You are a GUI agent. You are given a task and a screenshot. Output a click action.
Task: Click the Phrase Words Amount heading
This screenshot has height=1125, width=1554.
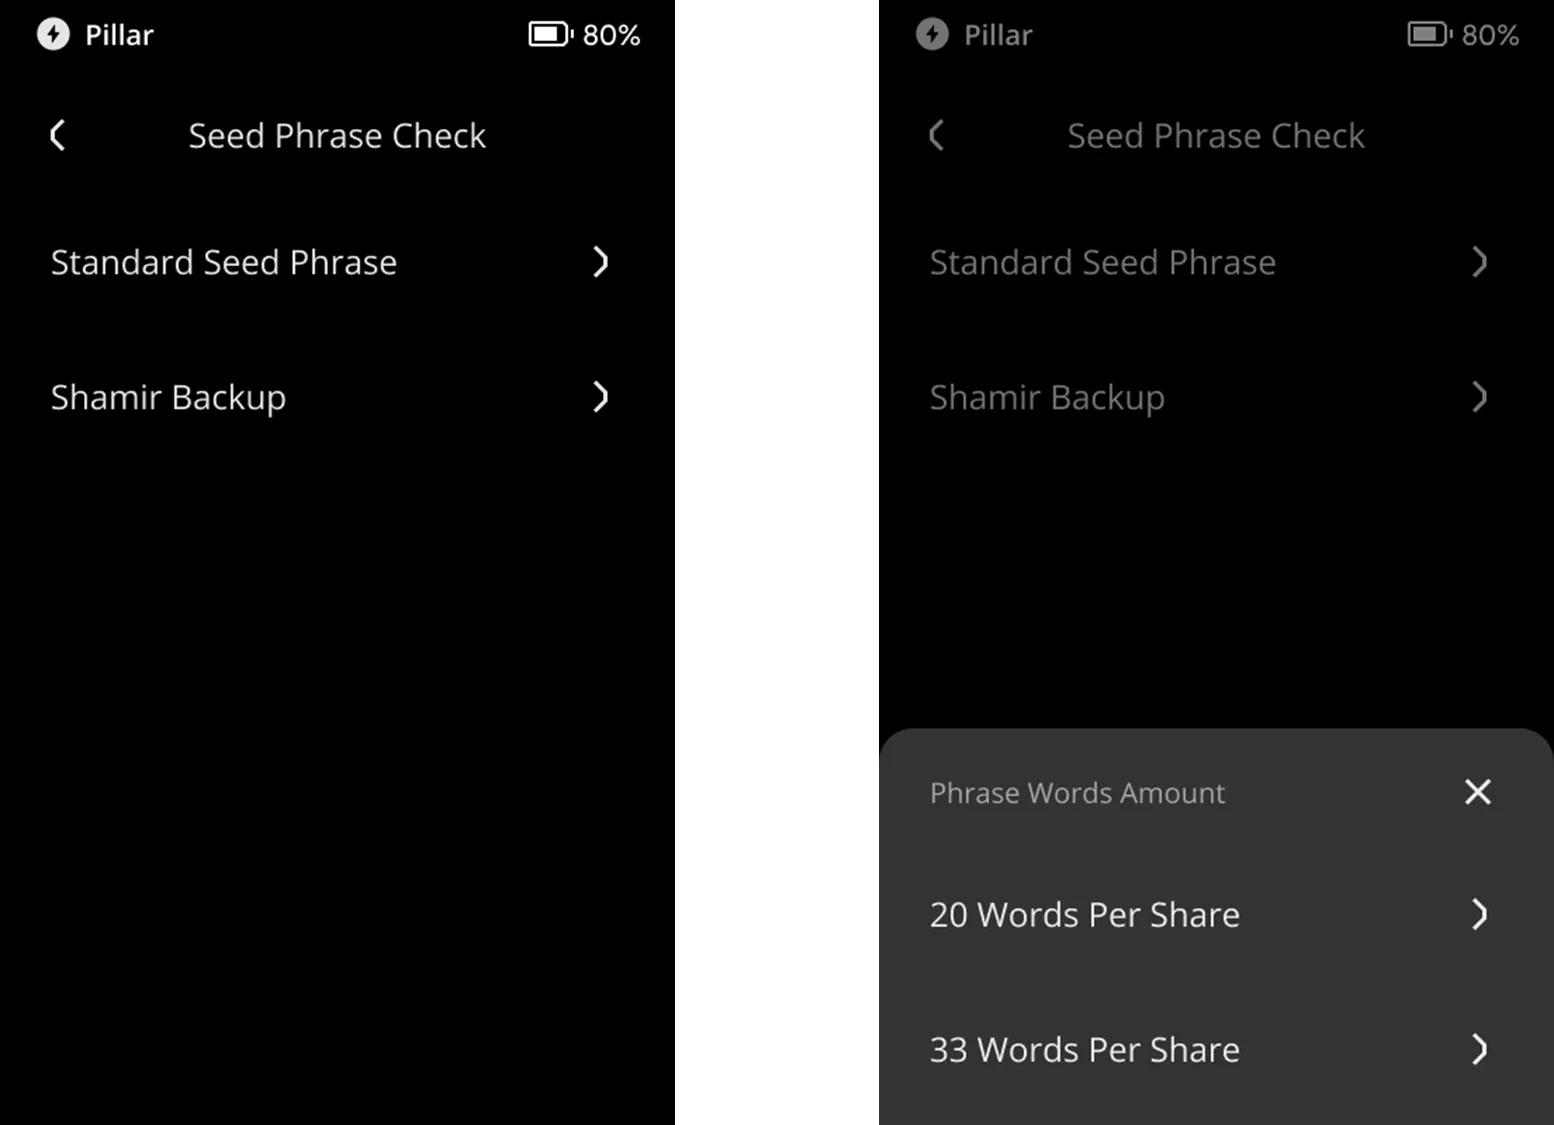pyautogui.click(x=1077, y=793)
